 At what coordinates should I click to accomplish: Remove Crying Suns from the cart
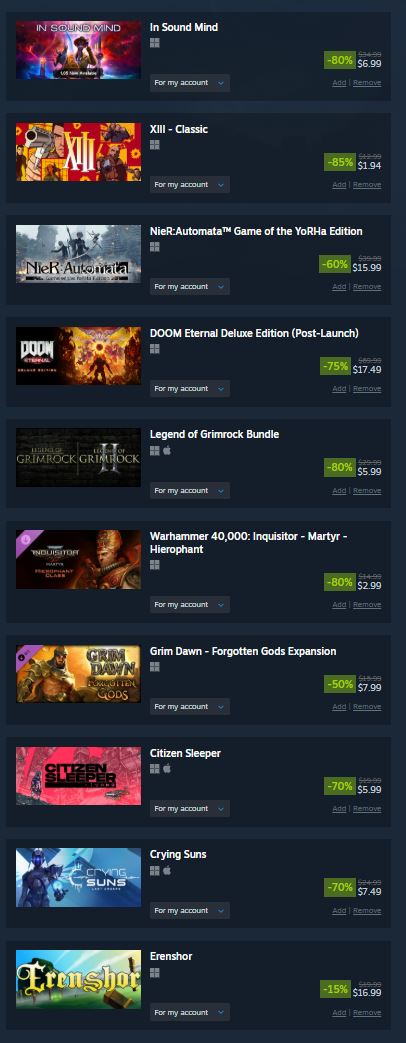click(367, 911)
